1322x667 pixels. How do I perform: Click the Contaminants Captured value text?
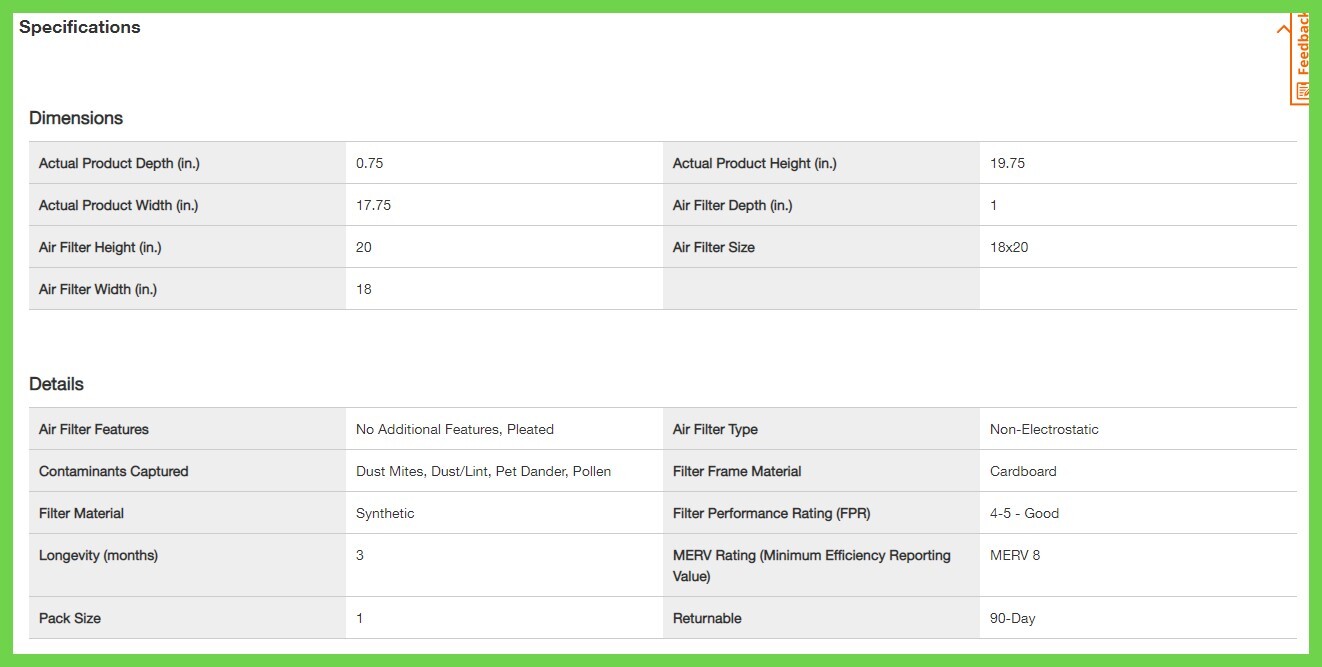pos(483,471)
